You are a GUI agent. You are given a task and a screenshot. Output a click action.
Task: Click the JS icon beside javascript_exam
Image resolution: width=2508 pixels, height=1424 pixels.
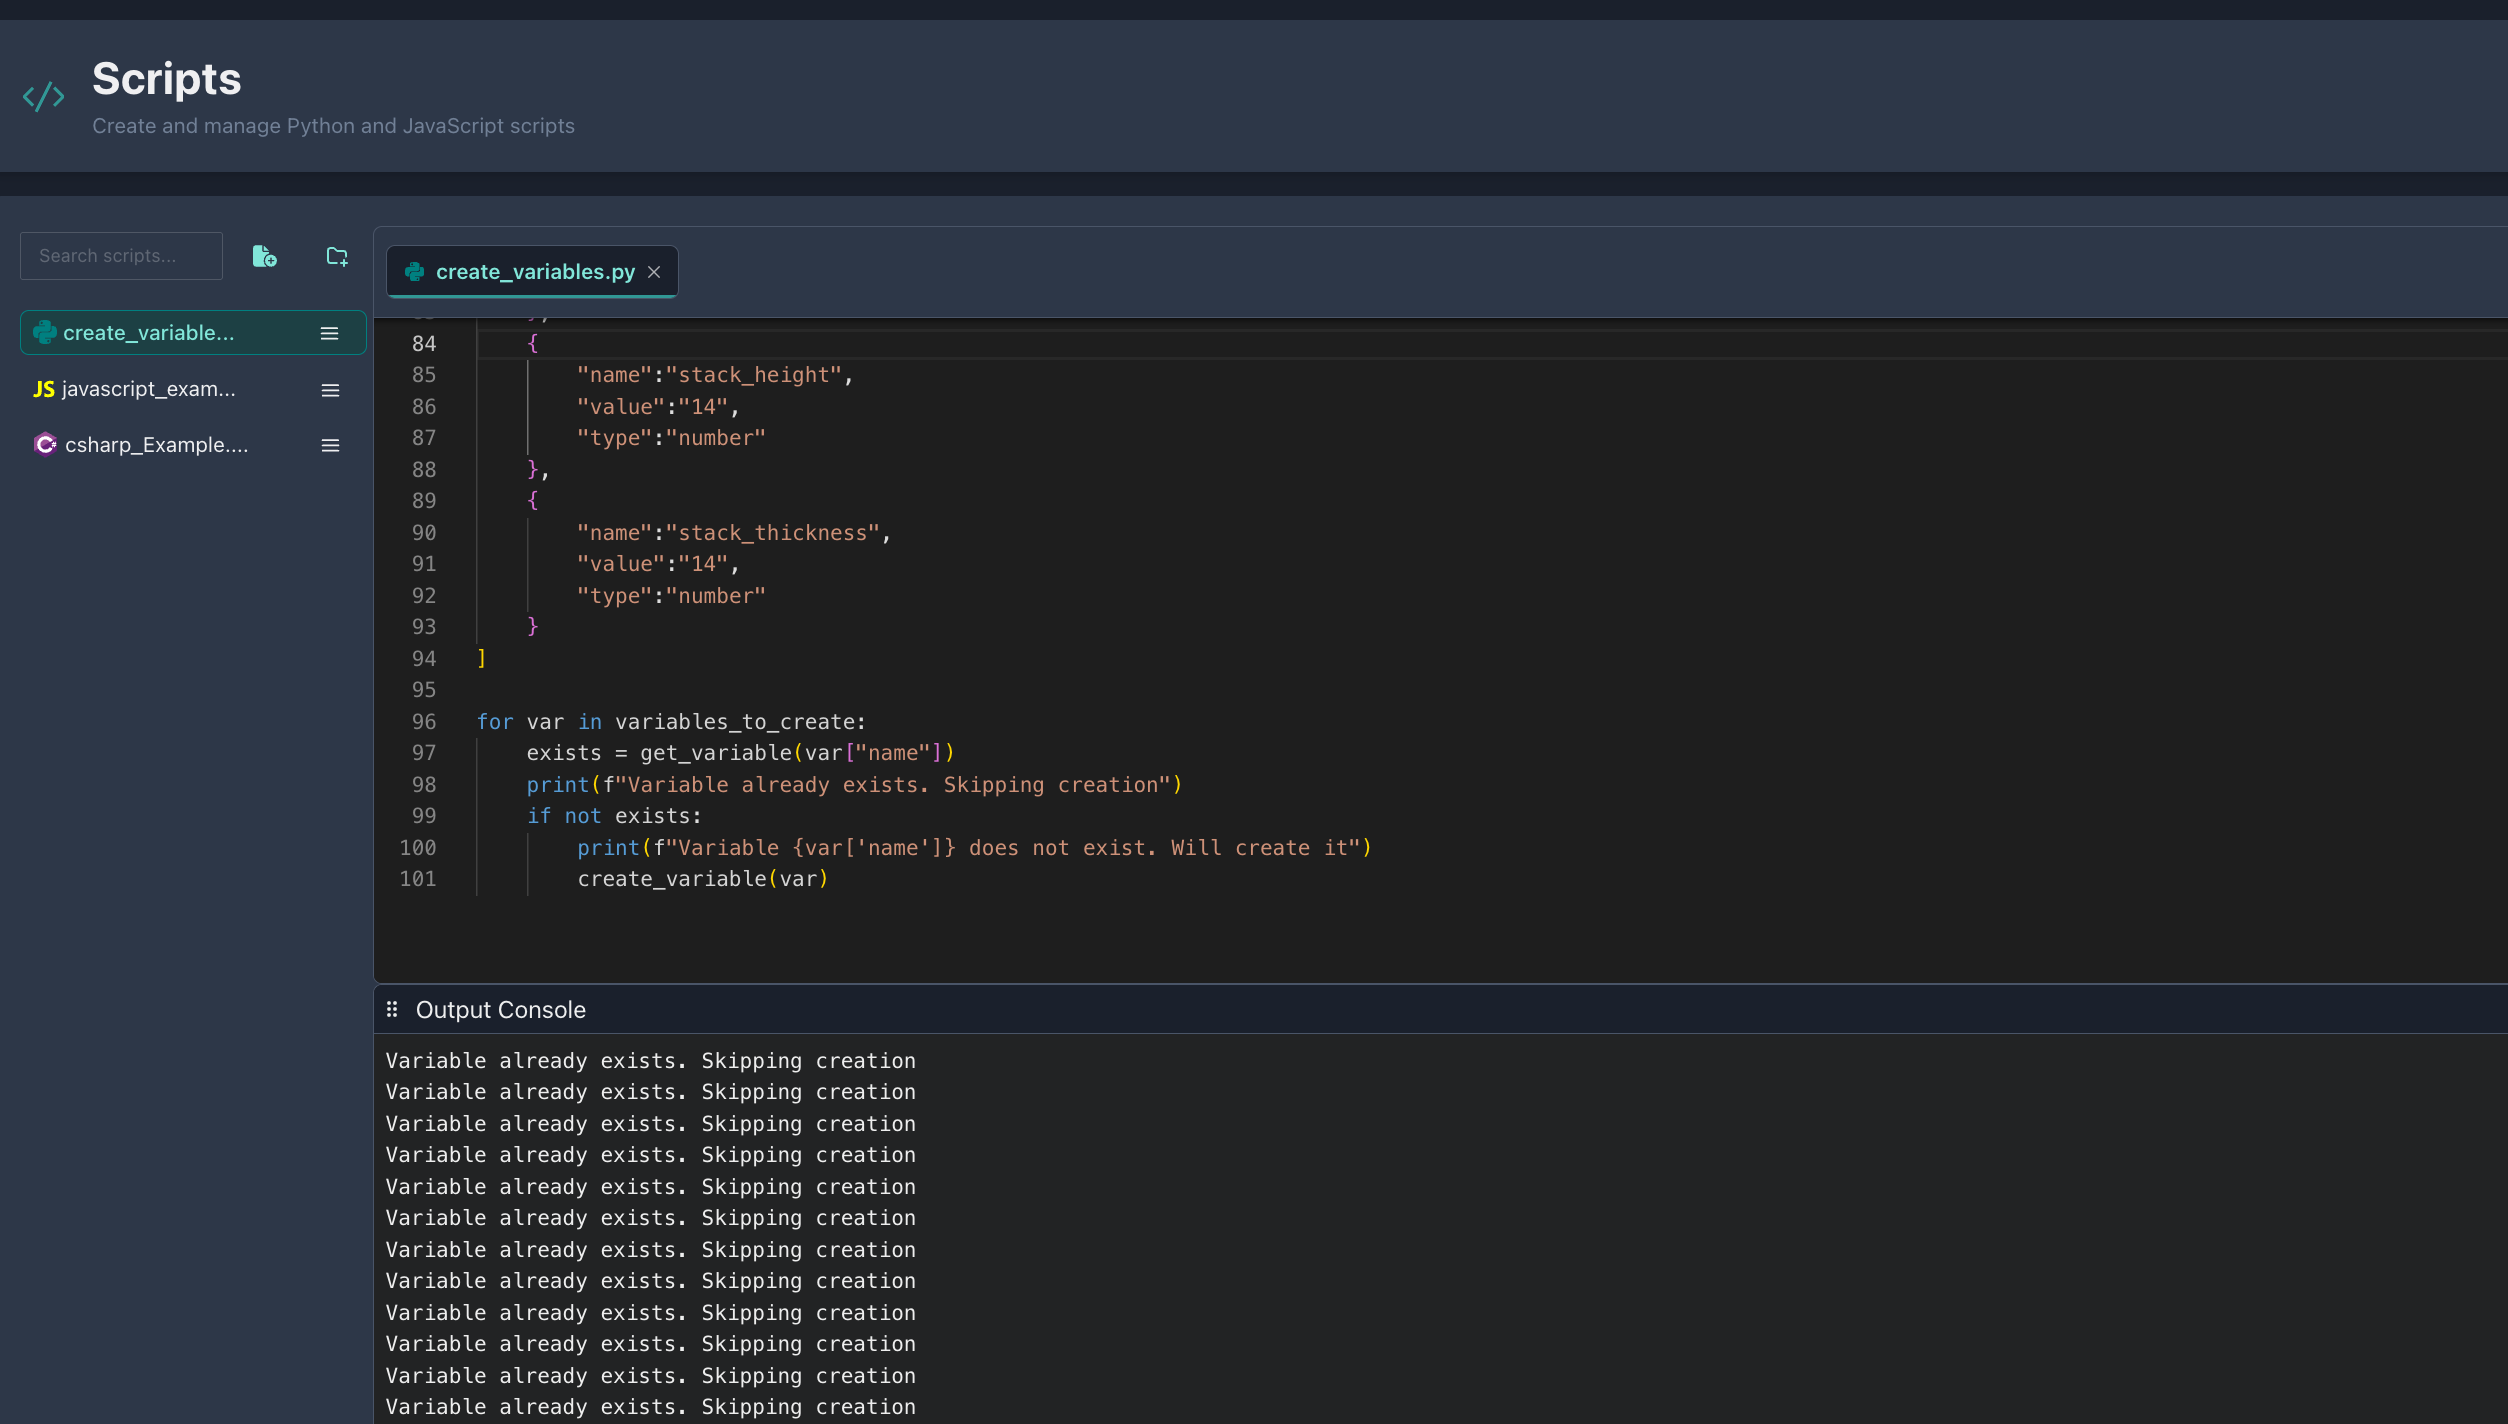pyautogui.click(x=43, y=389)
